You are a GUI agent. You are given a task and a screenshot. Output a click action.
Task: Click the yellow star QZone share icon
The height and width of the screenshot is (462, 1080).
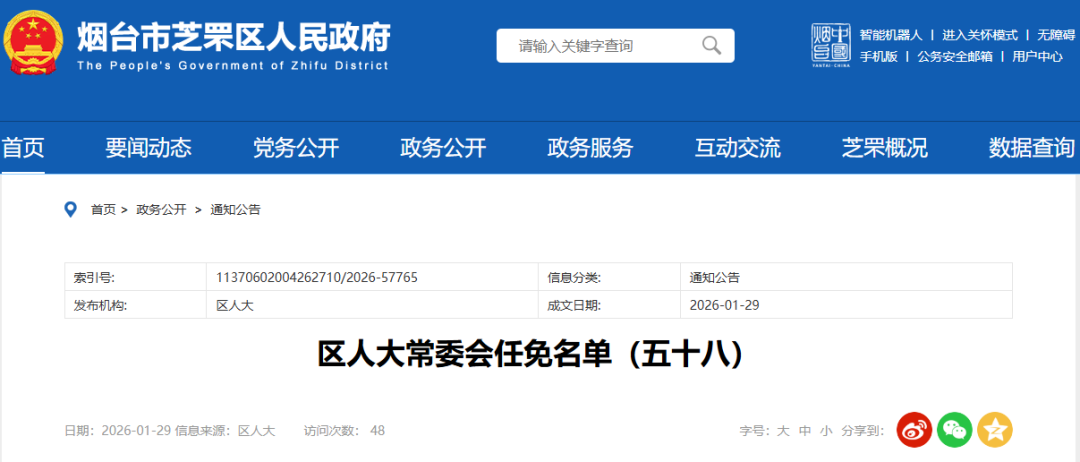pyautogui.click(x=995, y=430)
